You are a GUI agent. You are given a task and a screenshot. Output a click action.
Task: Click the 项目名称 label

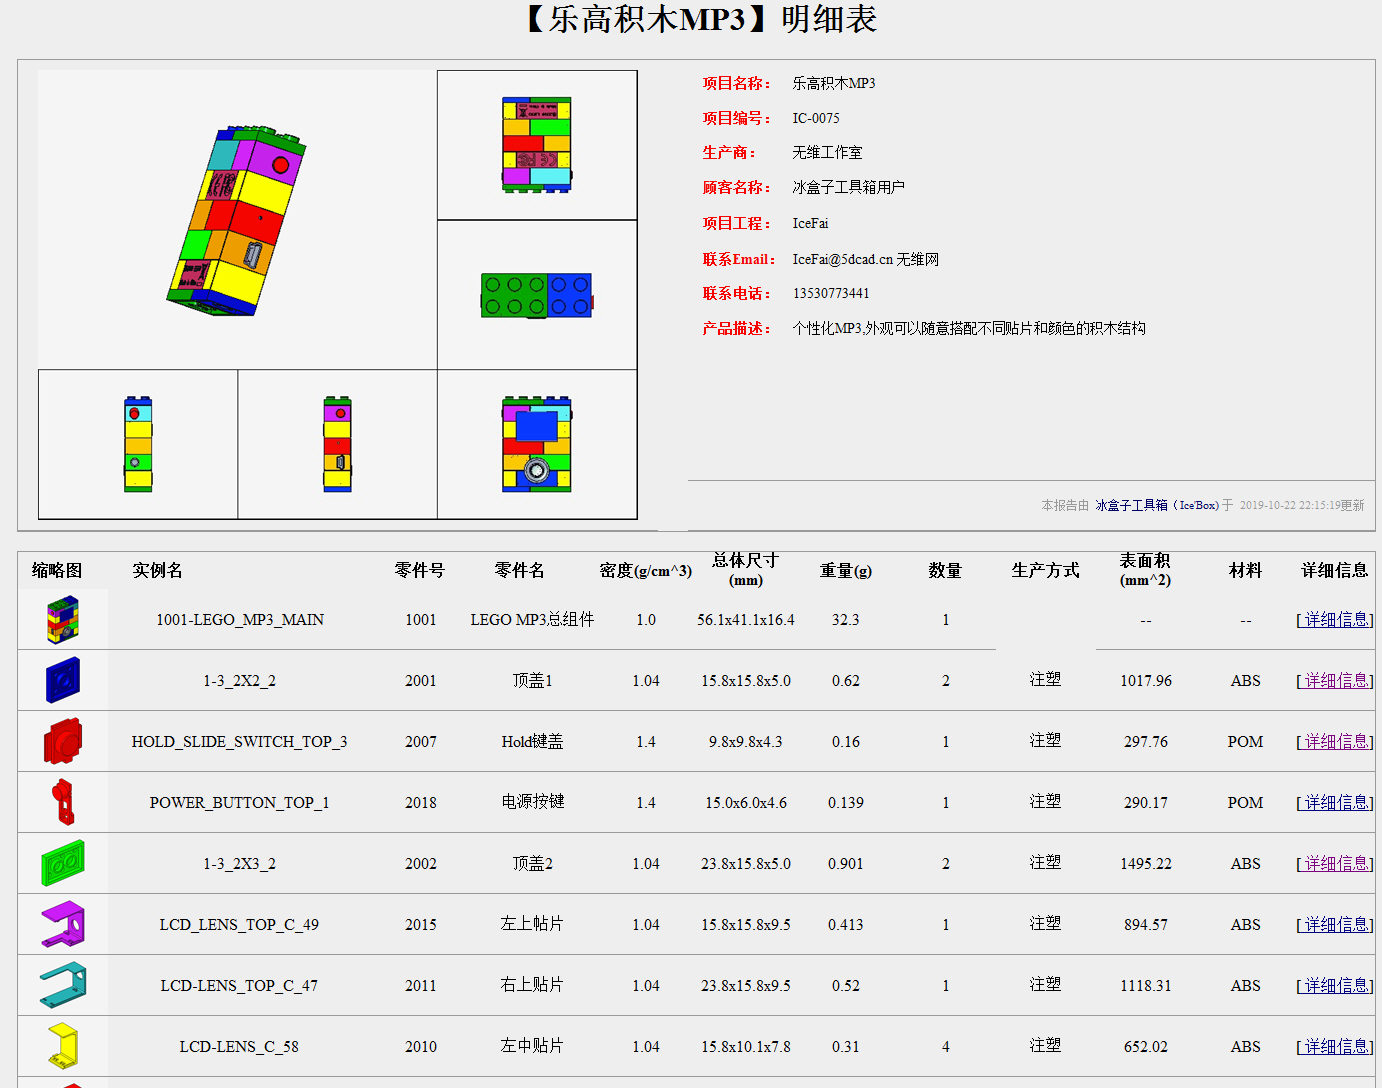[x=737, y=83]
